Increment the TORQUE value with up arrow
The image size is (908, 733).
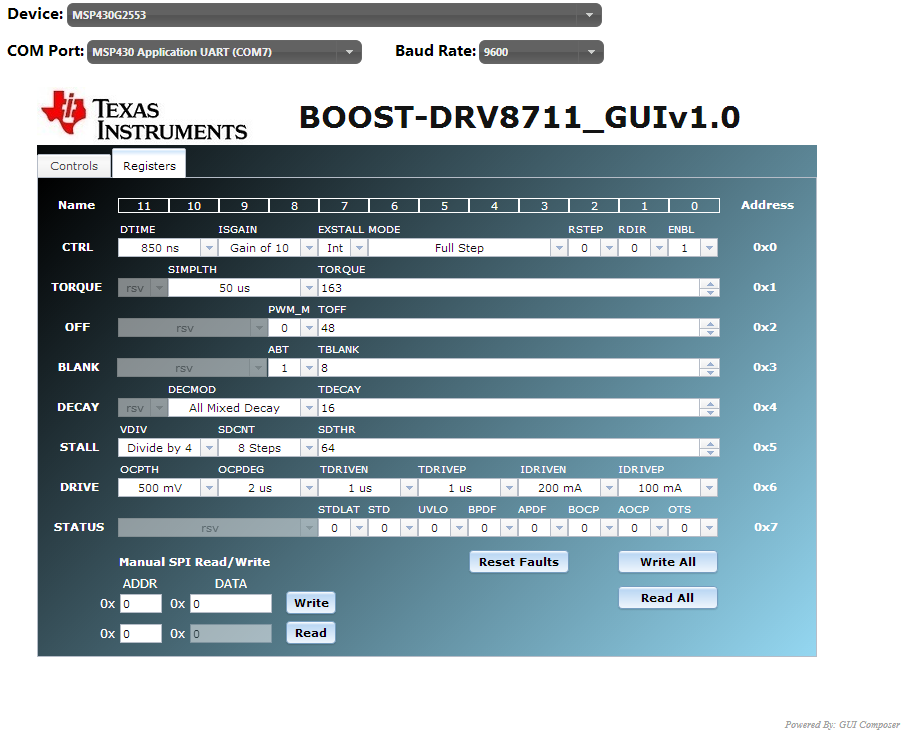(710, 284)
